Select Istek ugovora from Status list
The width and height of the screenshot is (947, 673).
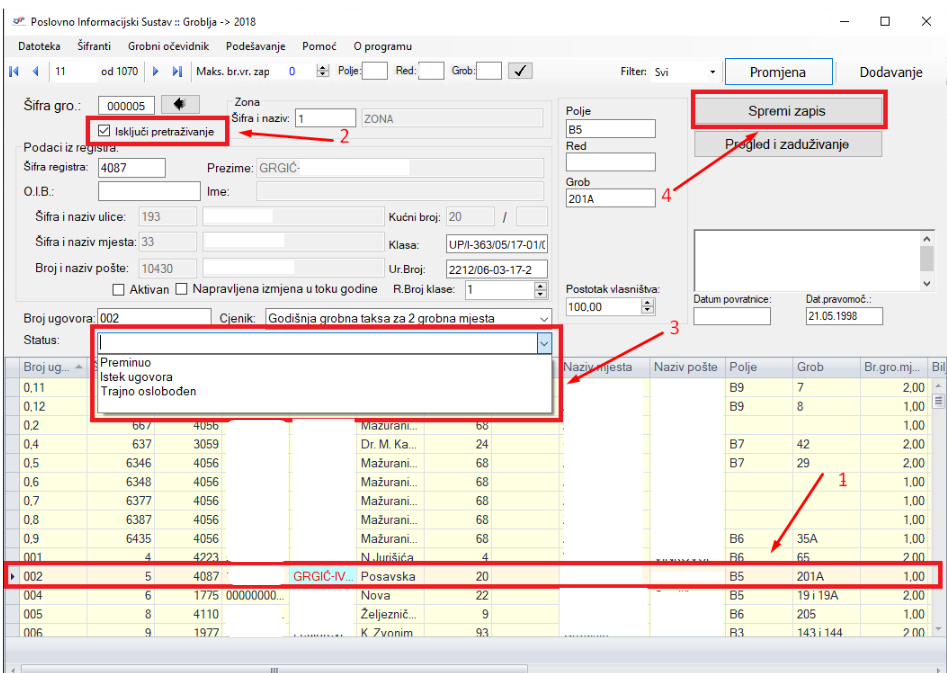pos(134,377)
